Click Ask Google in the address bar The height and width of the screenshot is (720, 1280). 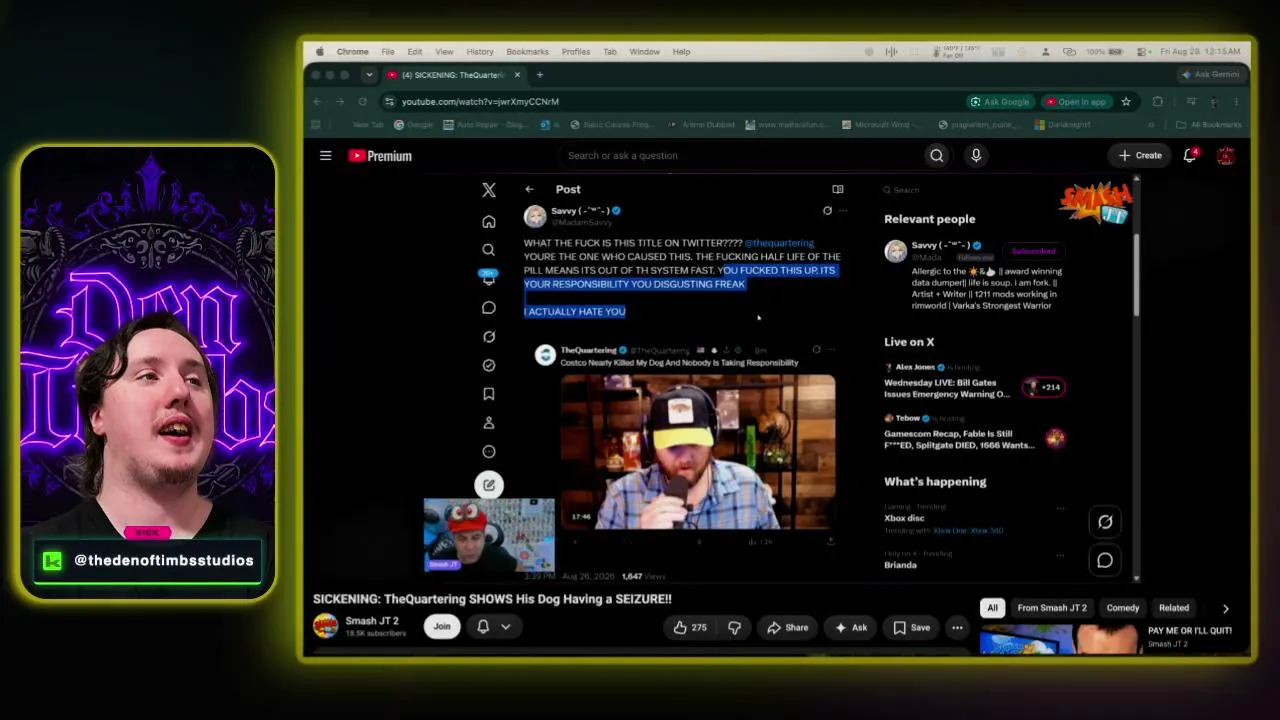coord(1000,101)
